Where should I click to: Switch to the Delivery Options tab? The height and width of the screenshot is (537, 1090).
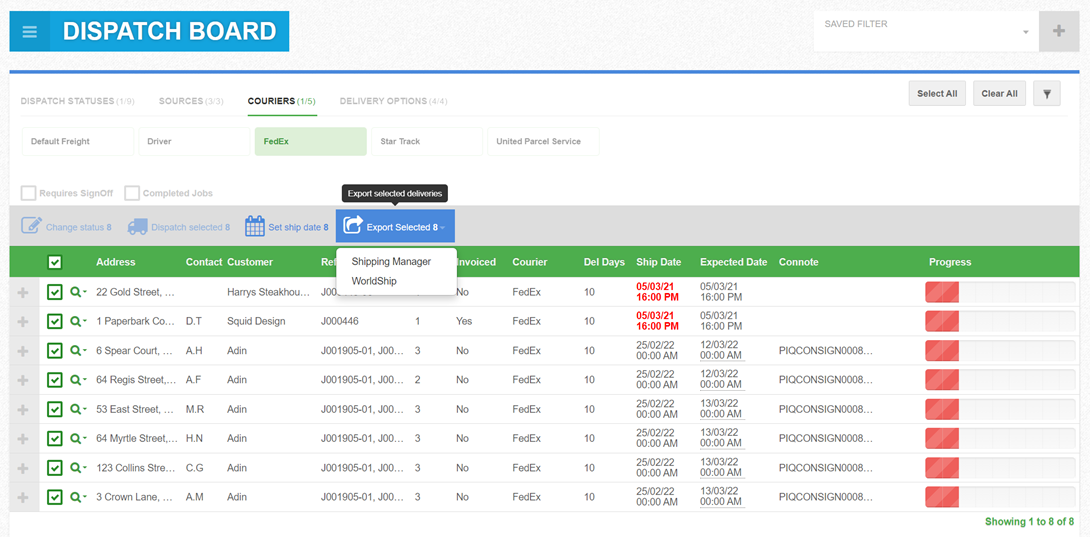393,101
